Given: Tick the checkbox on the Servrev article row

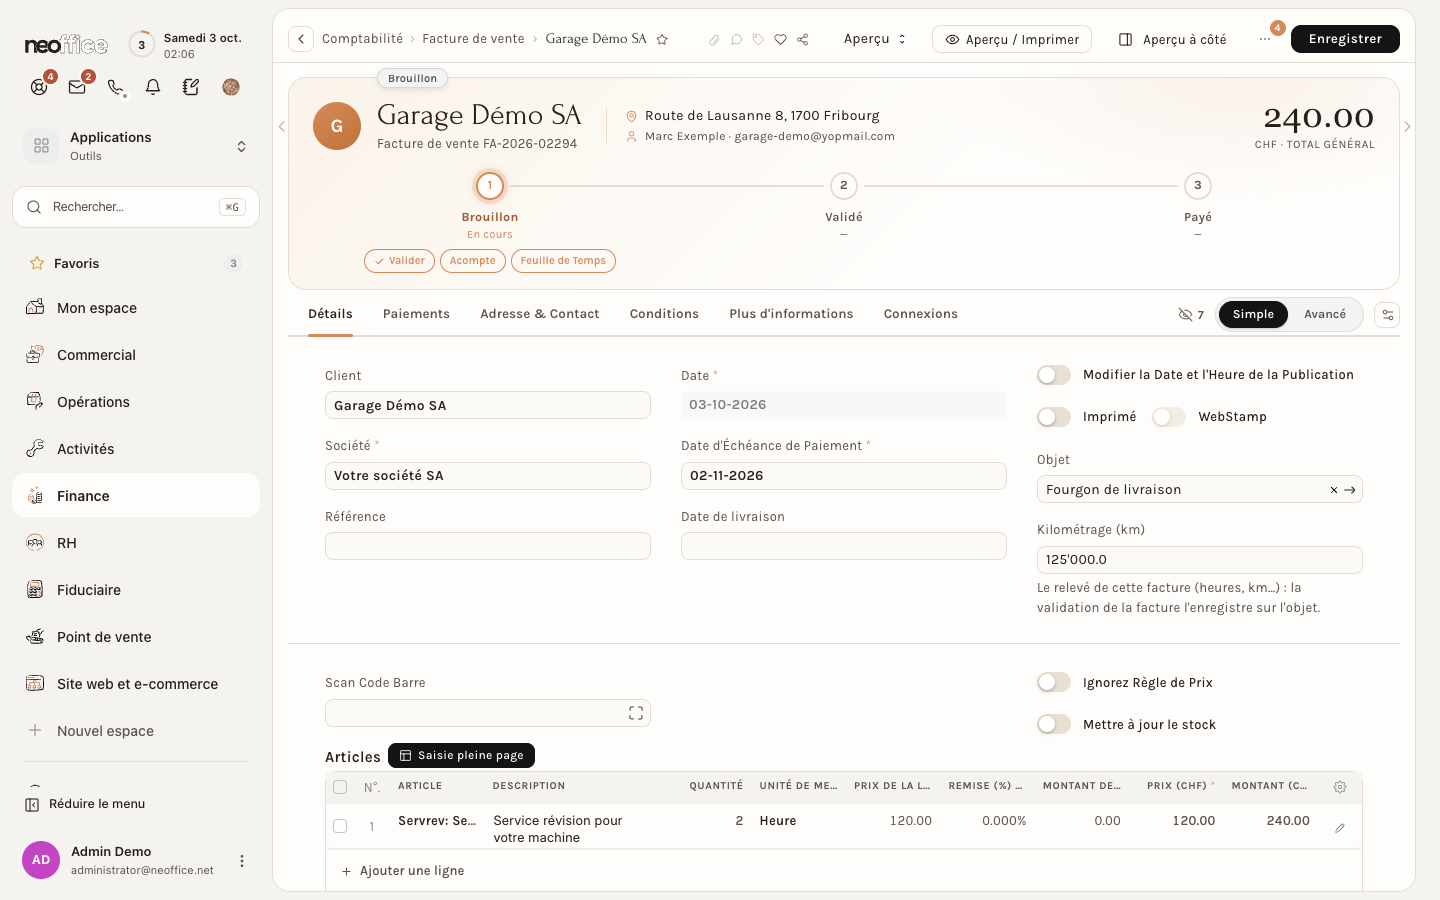Looking at the screenshot, I should 340,826.
